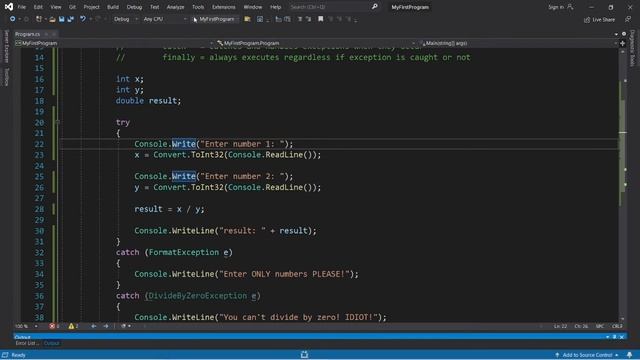Image resolution: width=640 pixels, height=360 pixels.
Task: Click the CRLF line ending indicator
Action: [617, 326]
